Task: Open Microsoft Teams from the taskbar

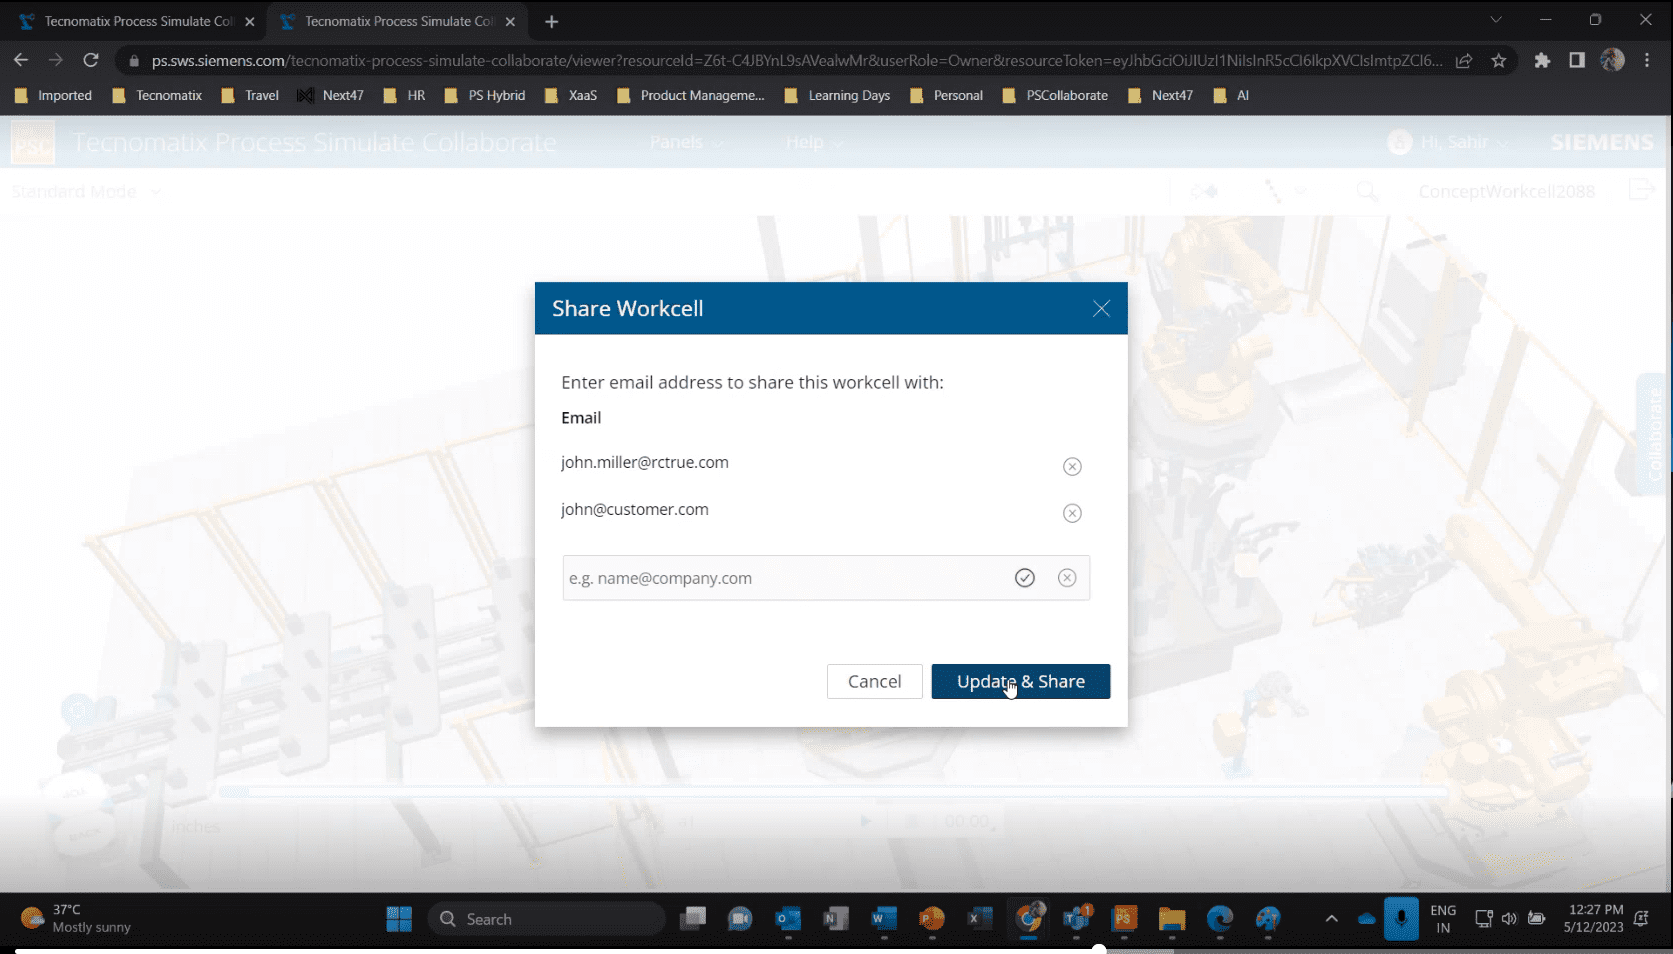Action: [1077, 918]
